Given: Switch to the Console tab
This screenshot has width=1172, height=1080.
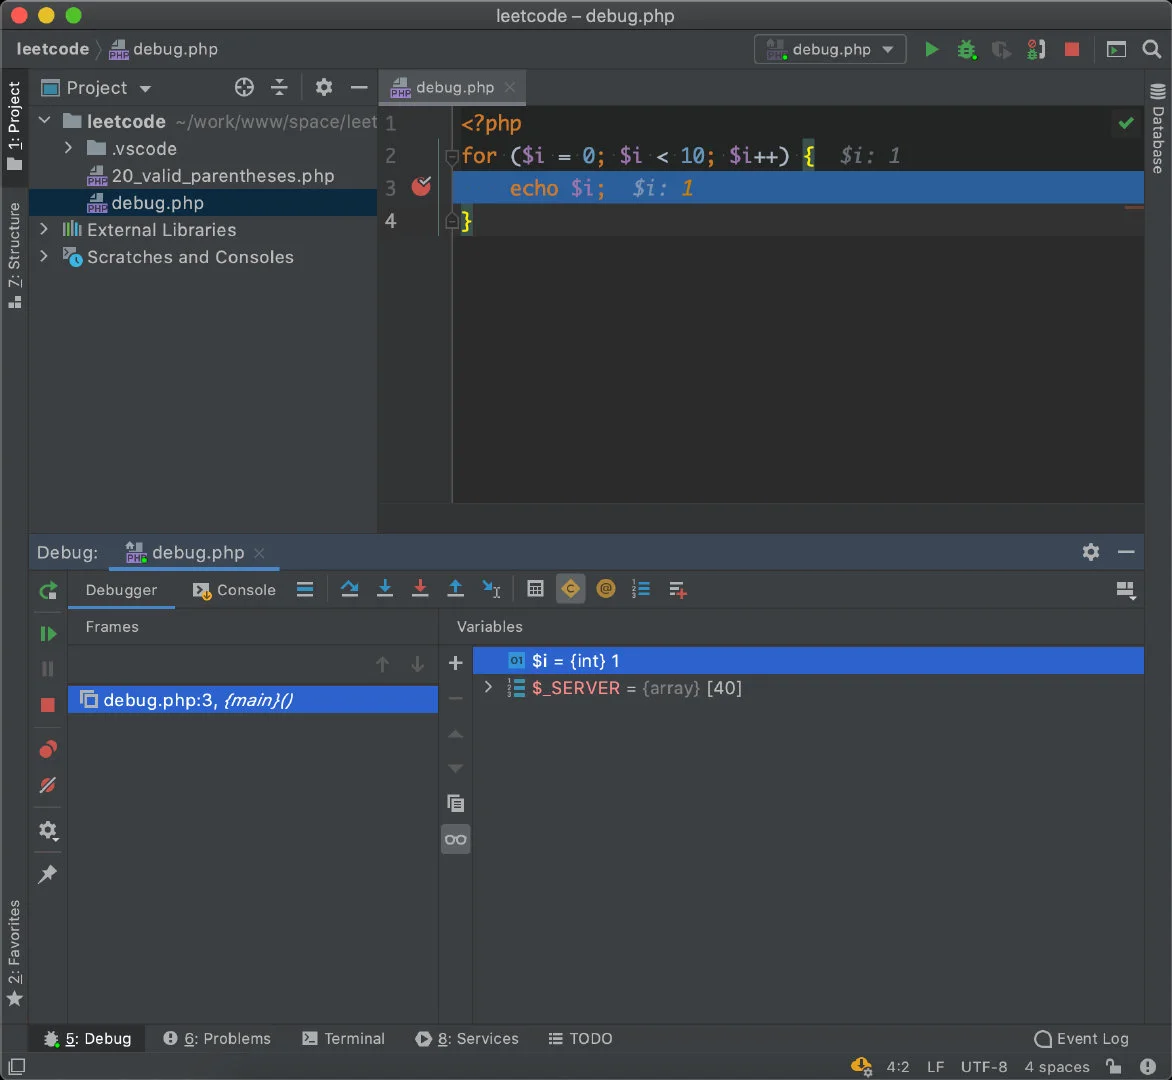Looking at the screenshot, I should click(x=234, y=590).
